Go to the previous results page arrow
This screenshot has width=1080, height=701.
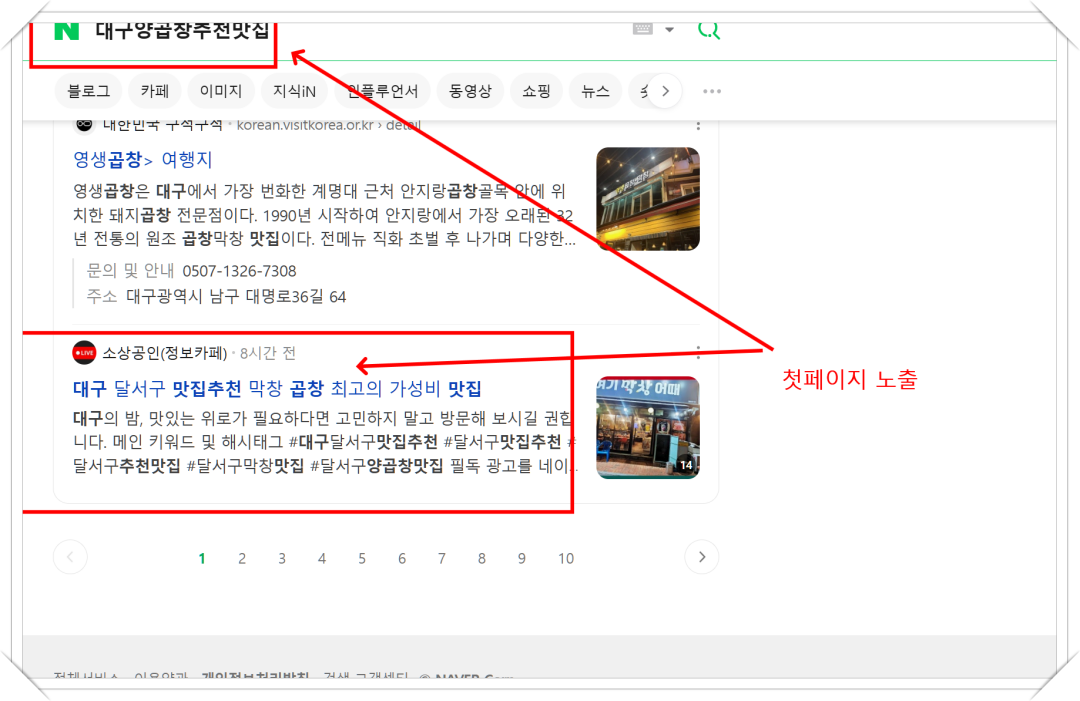pyautogui.click(x=70, y=557)
